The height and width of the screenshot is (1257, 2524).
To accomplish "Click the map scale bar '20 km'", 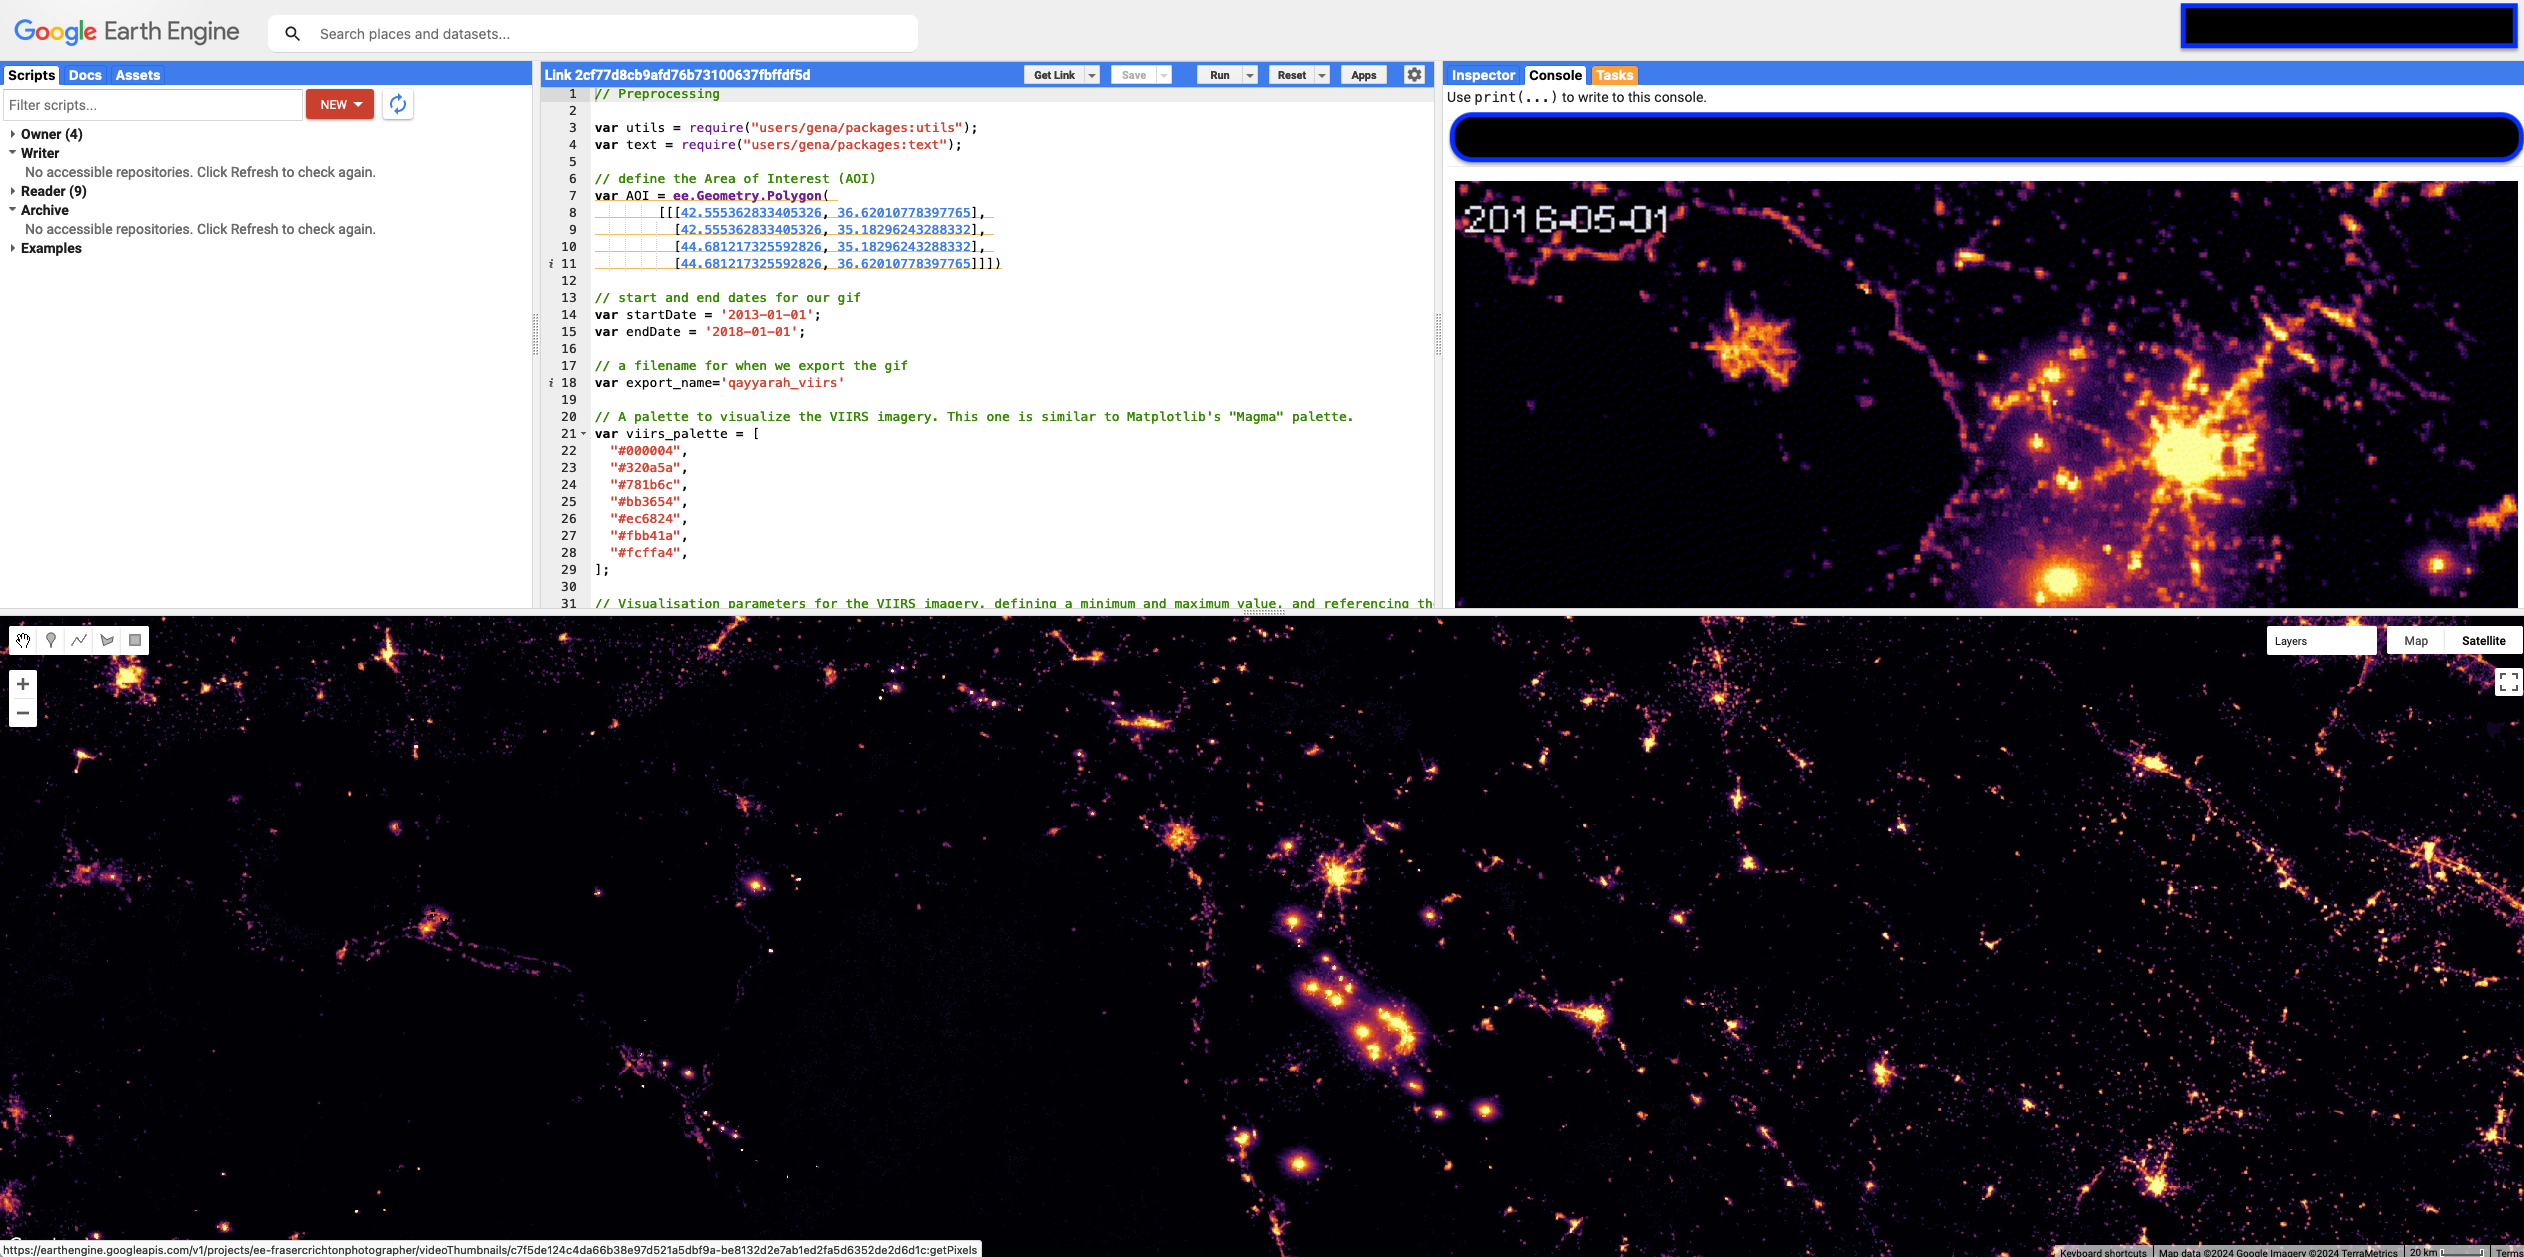I will [2448, 1251].
